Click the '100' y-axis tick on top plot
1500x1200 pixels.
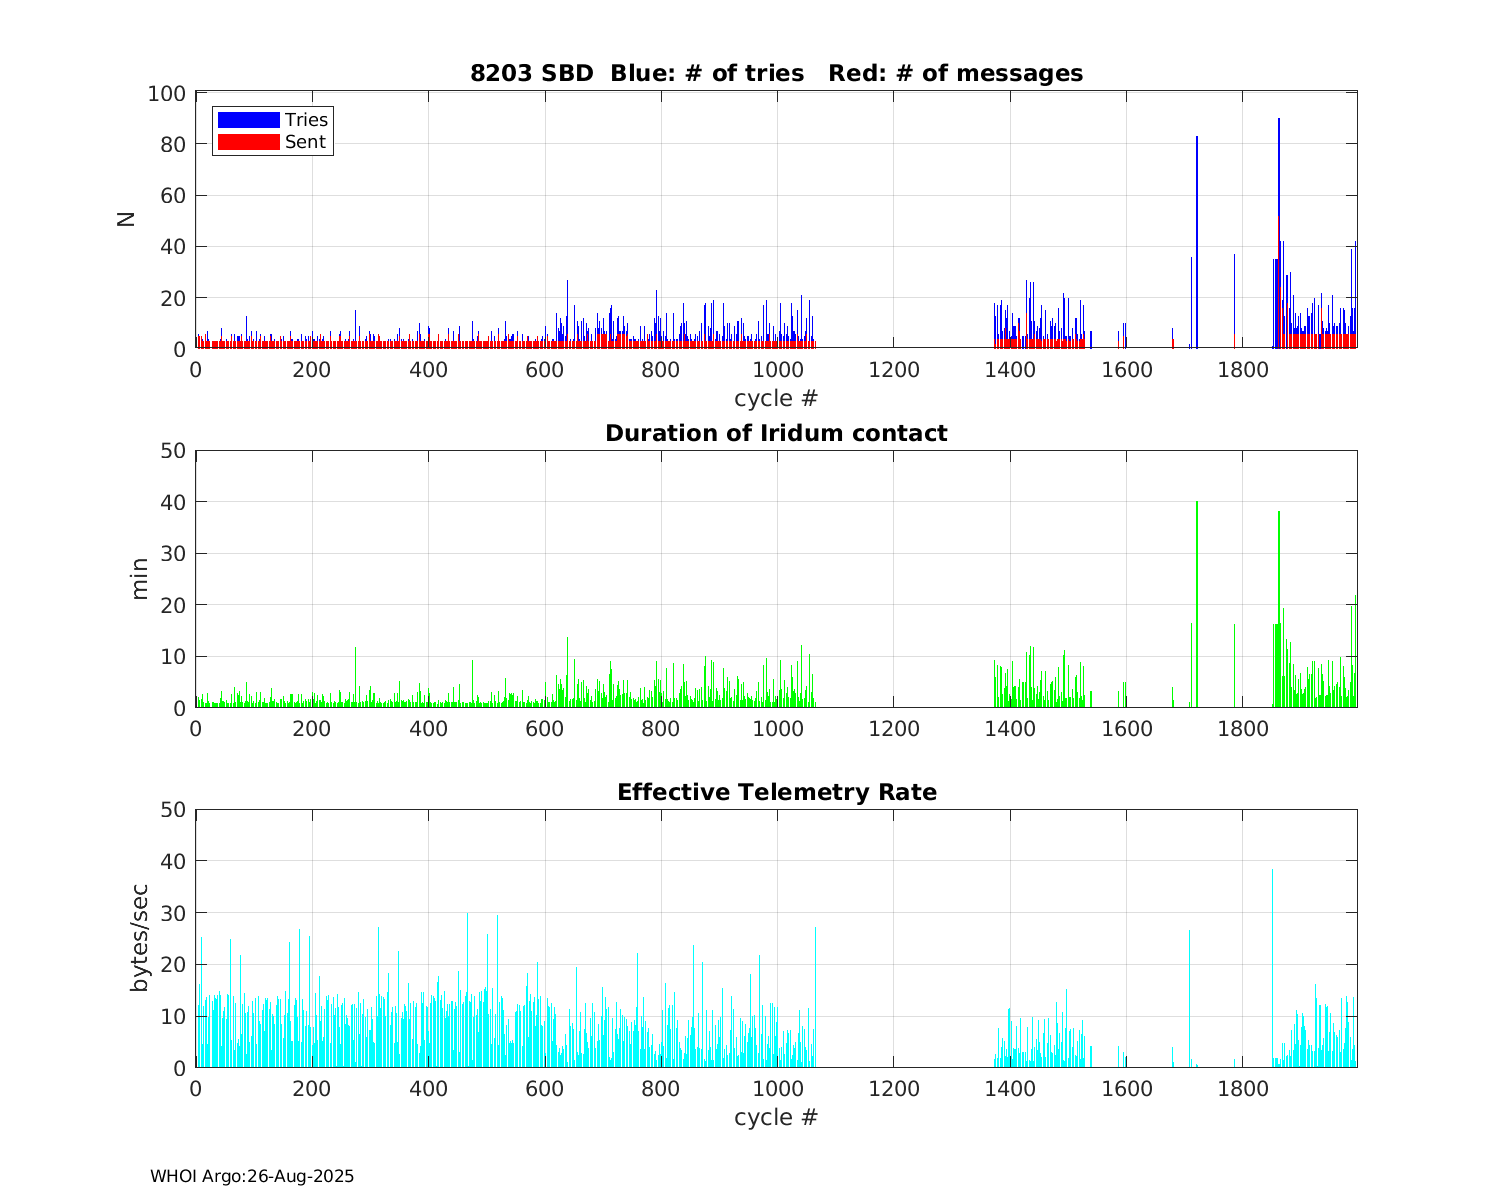tap(166, 94)
